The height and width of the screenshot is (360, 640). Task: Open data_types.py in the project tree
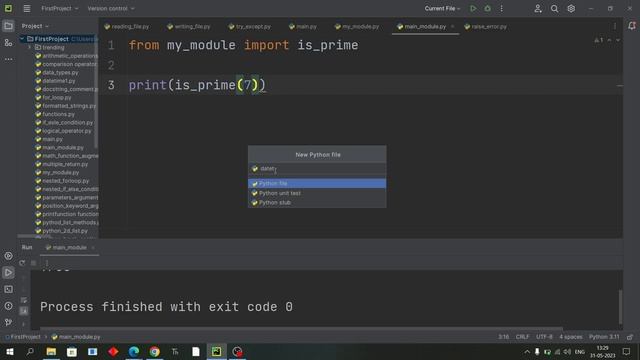click(x=60, y=73)
